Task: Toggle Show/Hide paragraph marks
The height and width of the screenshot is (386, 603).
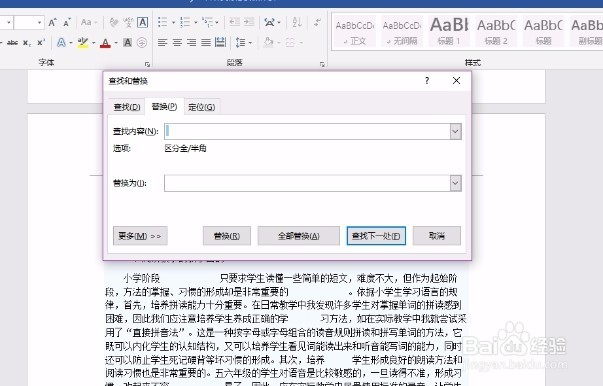Action: [317, 22]
